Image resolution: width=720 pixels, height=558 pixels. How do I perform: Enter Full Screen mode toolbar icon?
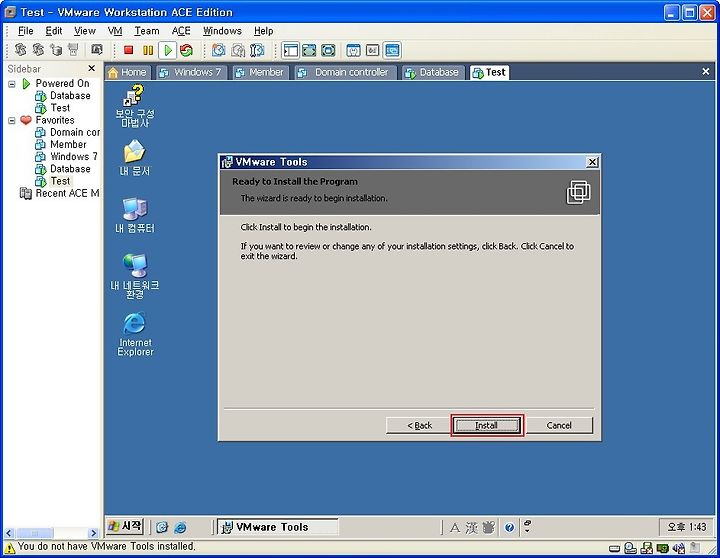[309, 50]
